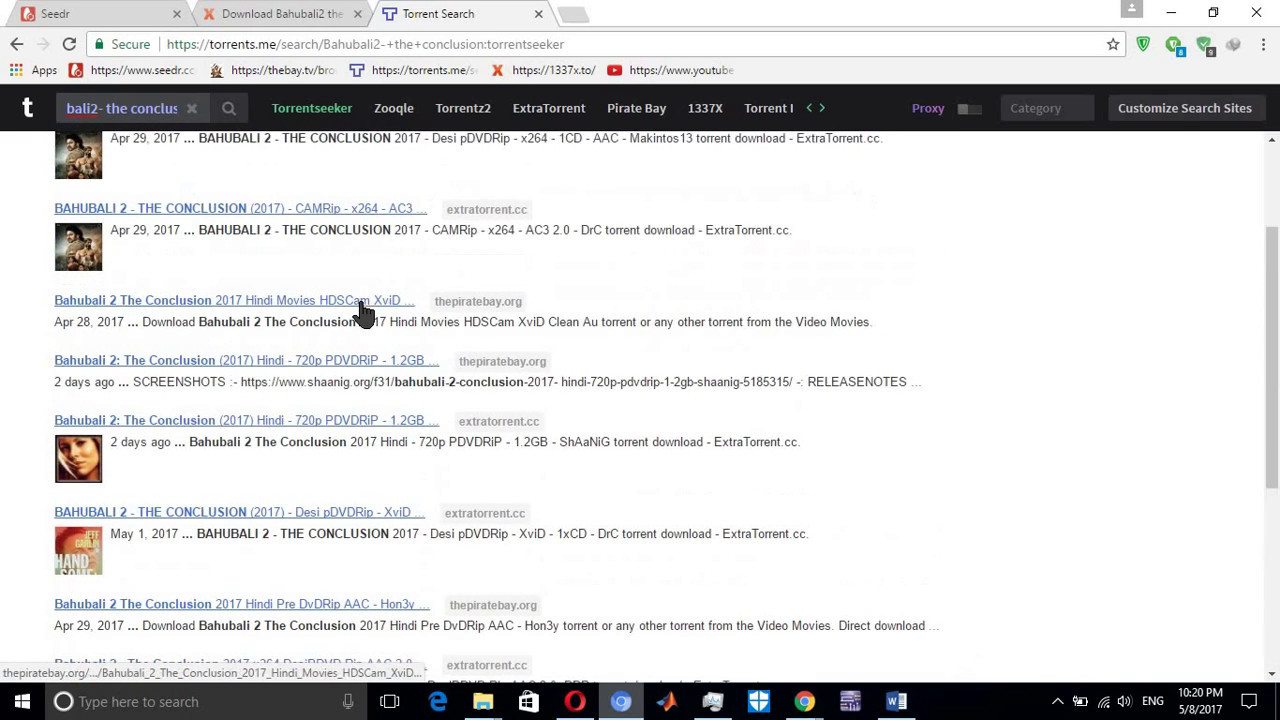Viewport: 1280px width, 720px height.
Task: Open the notification center icon
Action: tap(1249, 702)
